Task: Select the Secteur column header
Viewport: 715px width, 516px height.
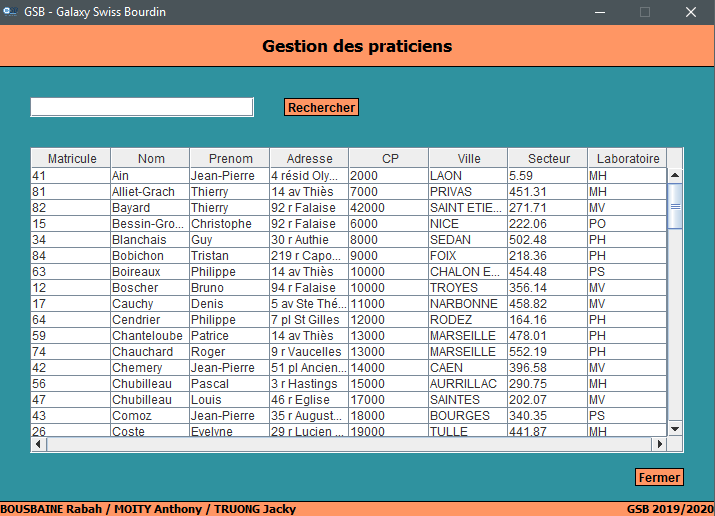Action: [x=548, y=158]
